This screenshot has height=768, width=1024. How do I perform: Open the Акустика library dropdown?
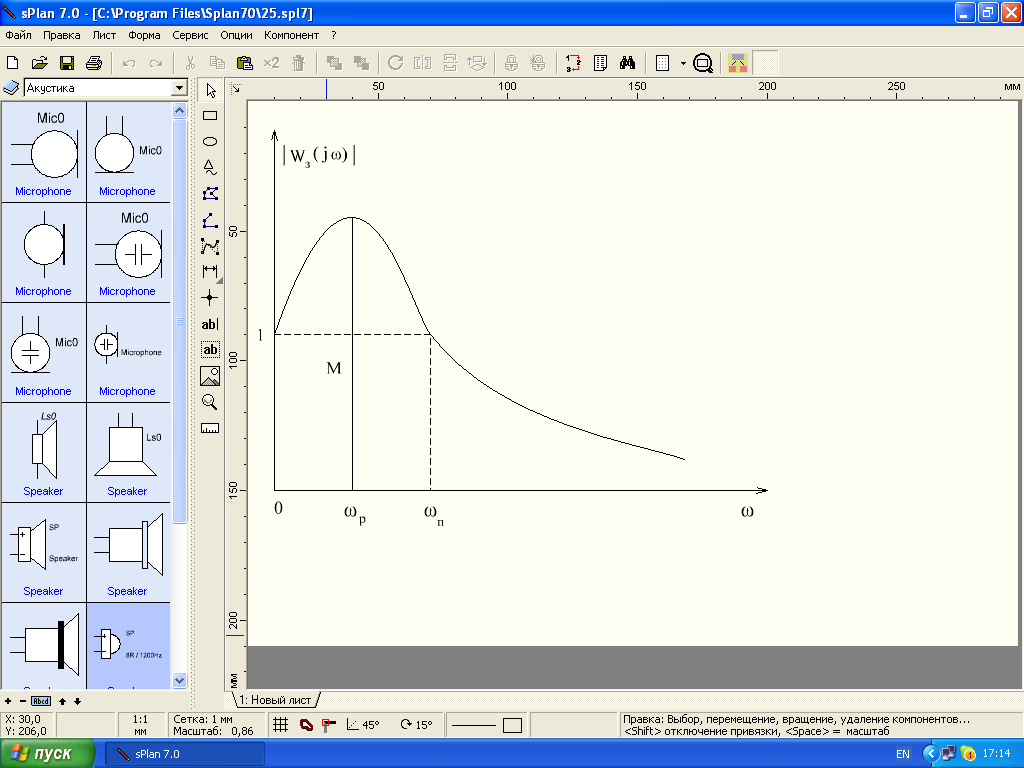[179, 88]
